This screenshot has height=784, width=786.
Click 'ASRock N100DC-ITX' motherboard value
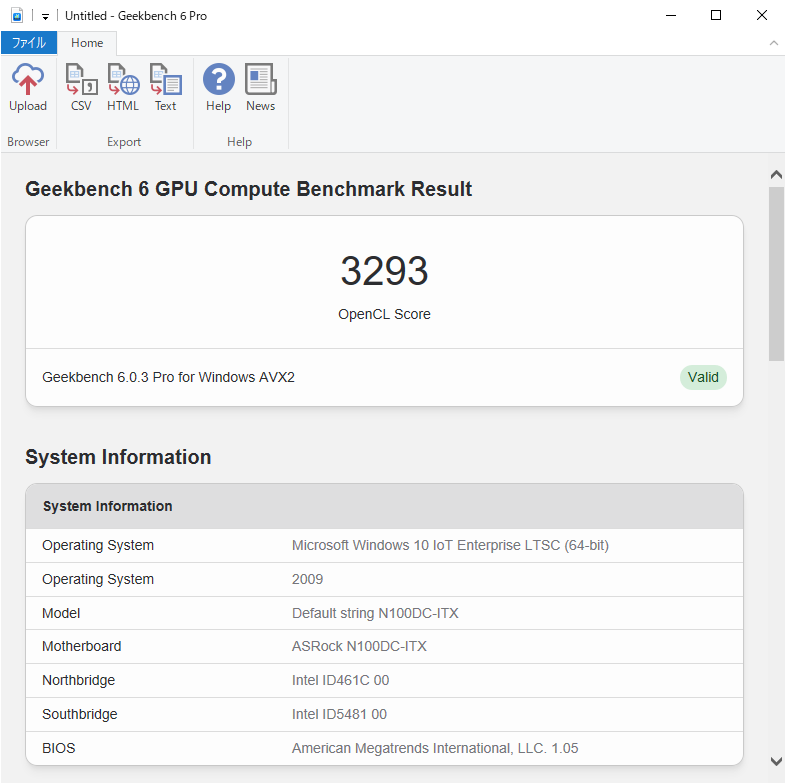(359, 646)
